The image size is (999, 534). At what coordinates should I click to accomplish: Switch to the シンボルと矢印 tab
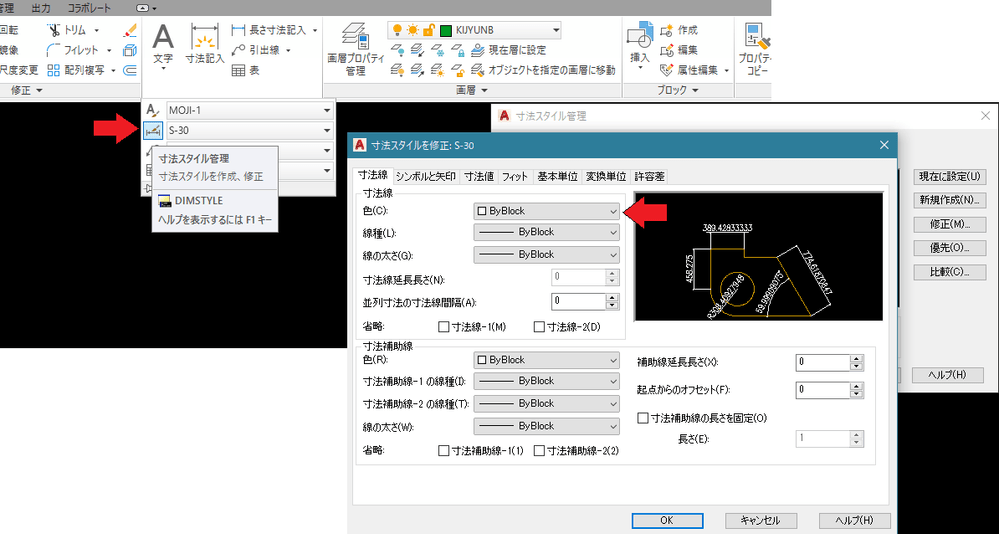point(426,177)
